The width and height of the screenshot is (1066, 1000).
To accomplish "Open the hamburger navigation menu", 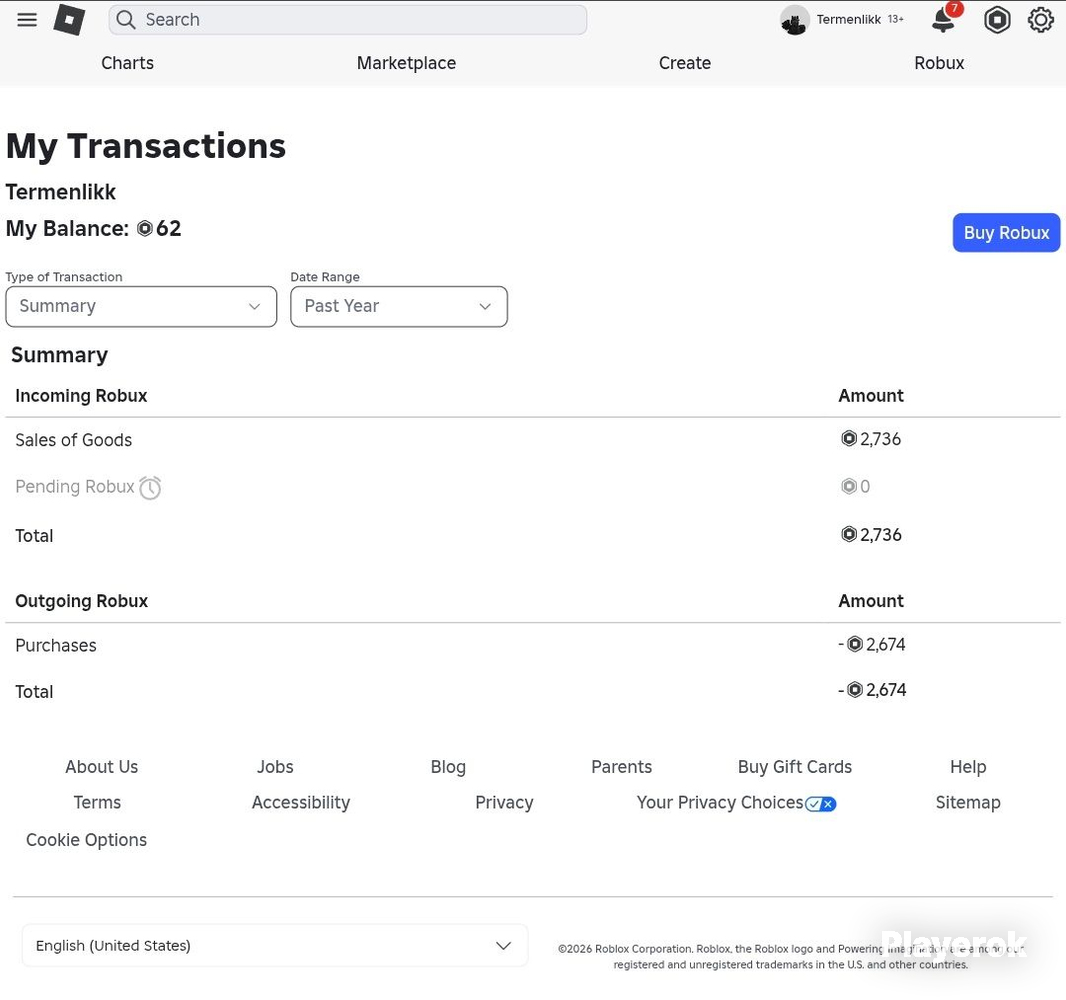I will point(27,20).
